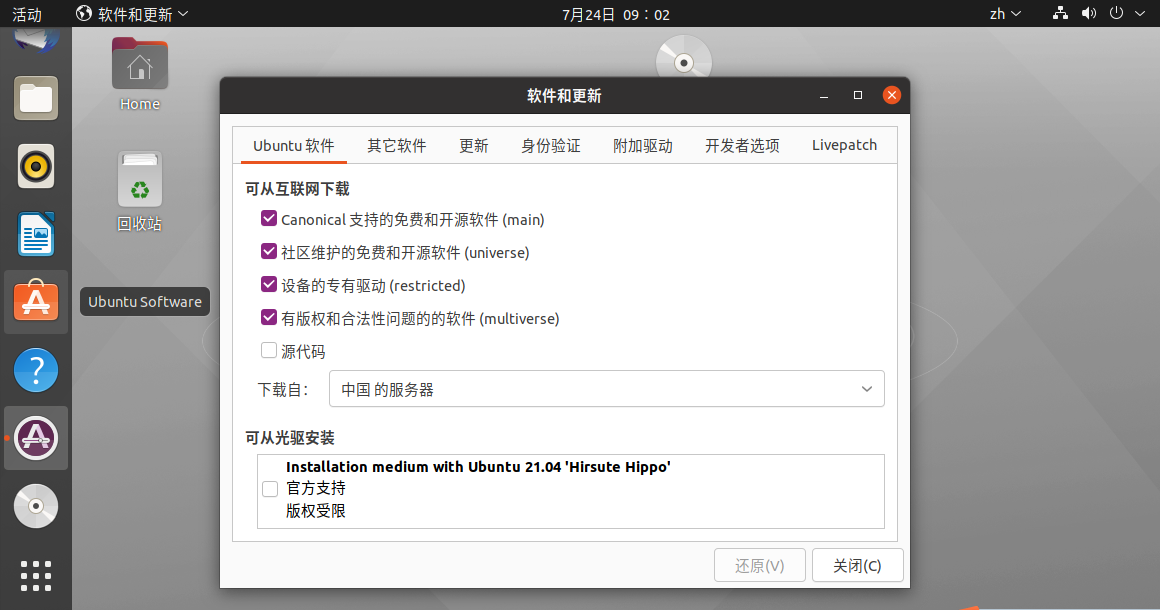Minimize the 软件和更新 window
Viewport: 1160px width, 610px height.
[823, 95]
